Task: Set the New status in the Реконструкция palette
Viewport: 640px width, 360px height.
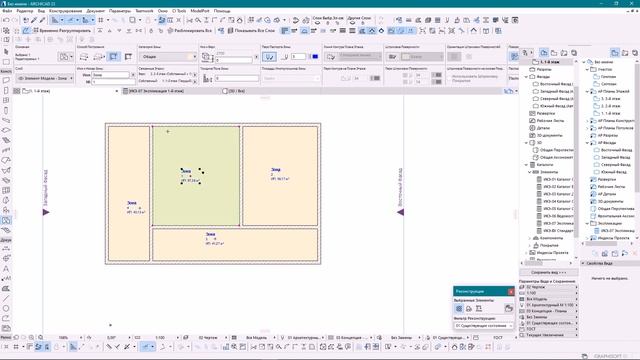Action: (x=478, y=309)
